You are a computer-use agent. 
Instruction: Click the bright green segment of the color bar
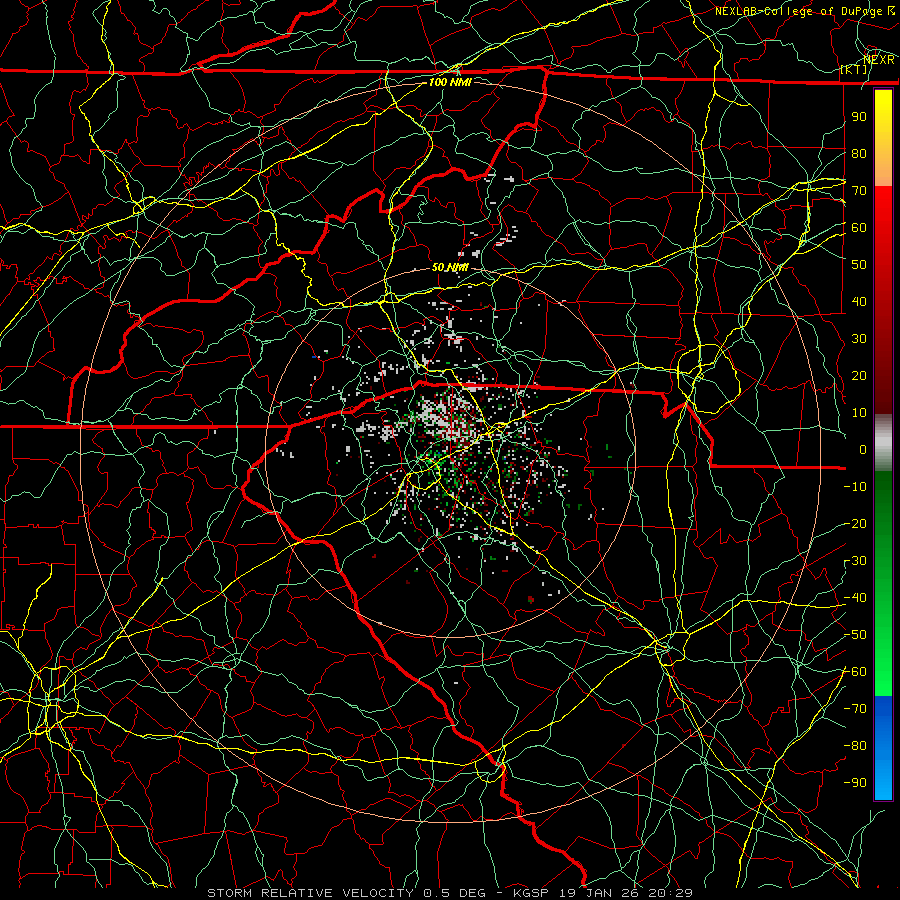click(883, 660)
